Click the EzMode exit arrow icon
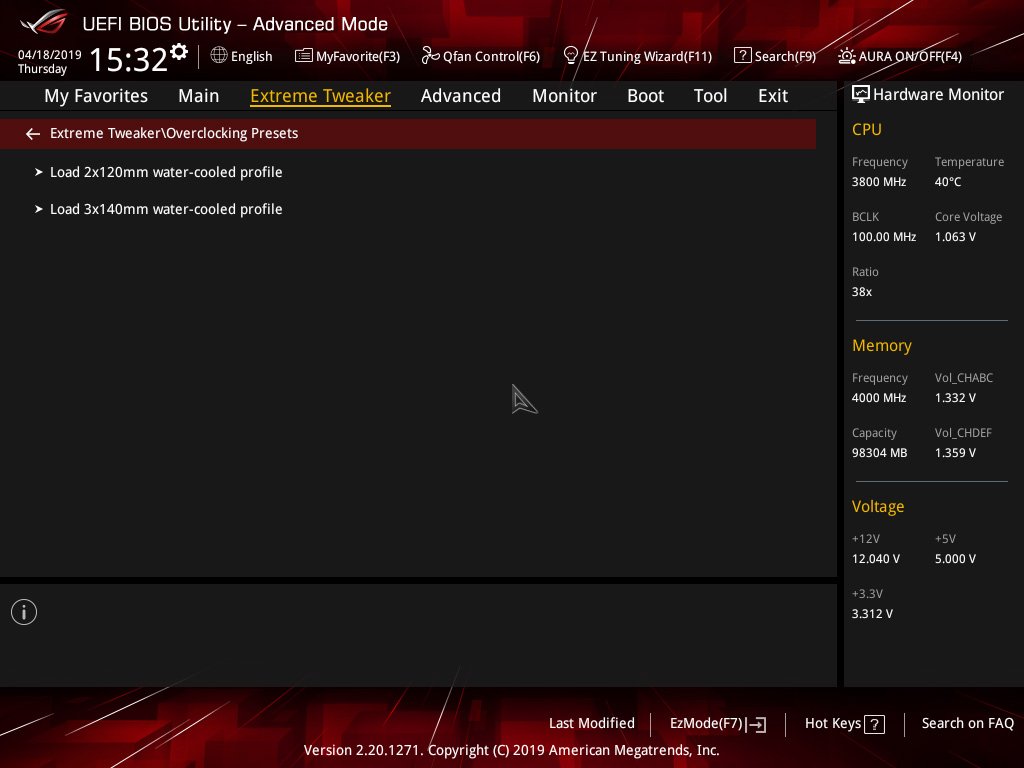The width and height of the screenshot is (1024, 768). click(x=756, y=724)
